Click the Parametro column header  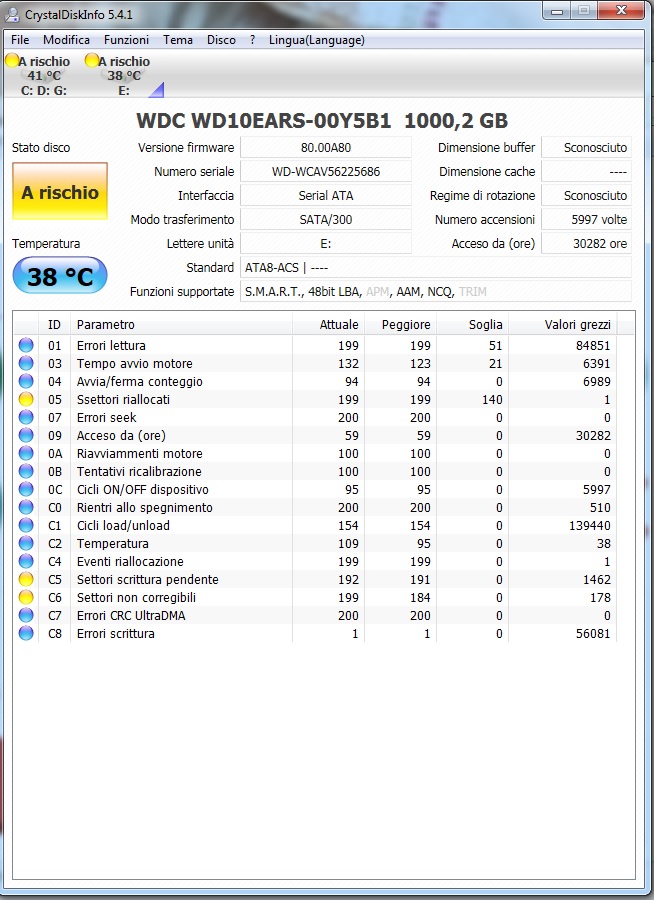[x=181, y=325]
